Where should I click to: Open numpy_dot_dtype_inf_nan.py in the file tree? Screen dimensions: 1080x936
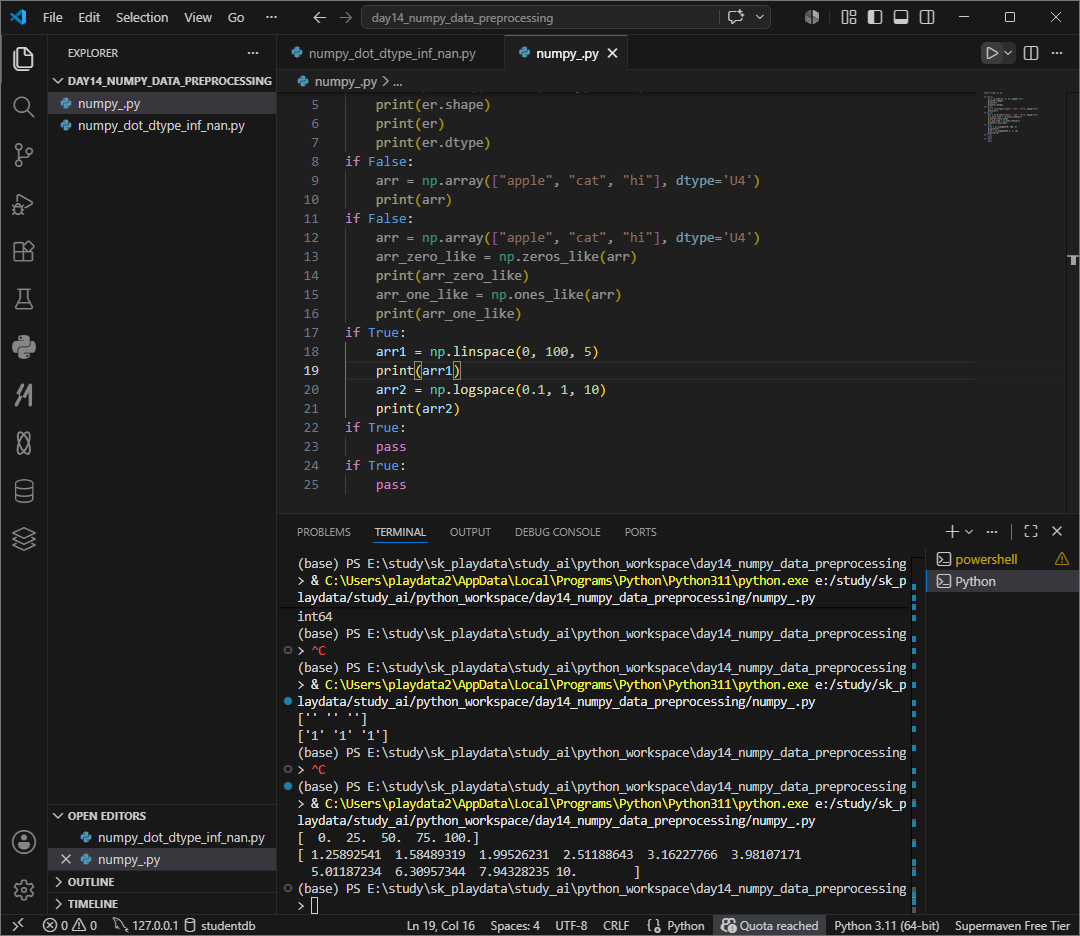(x=163, y=125)
